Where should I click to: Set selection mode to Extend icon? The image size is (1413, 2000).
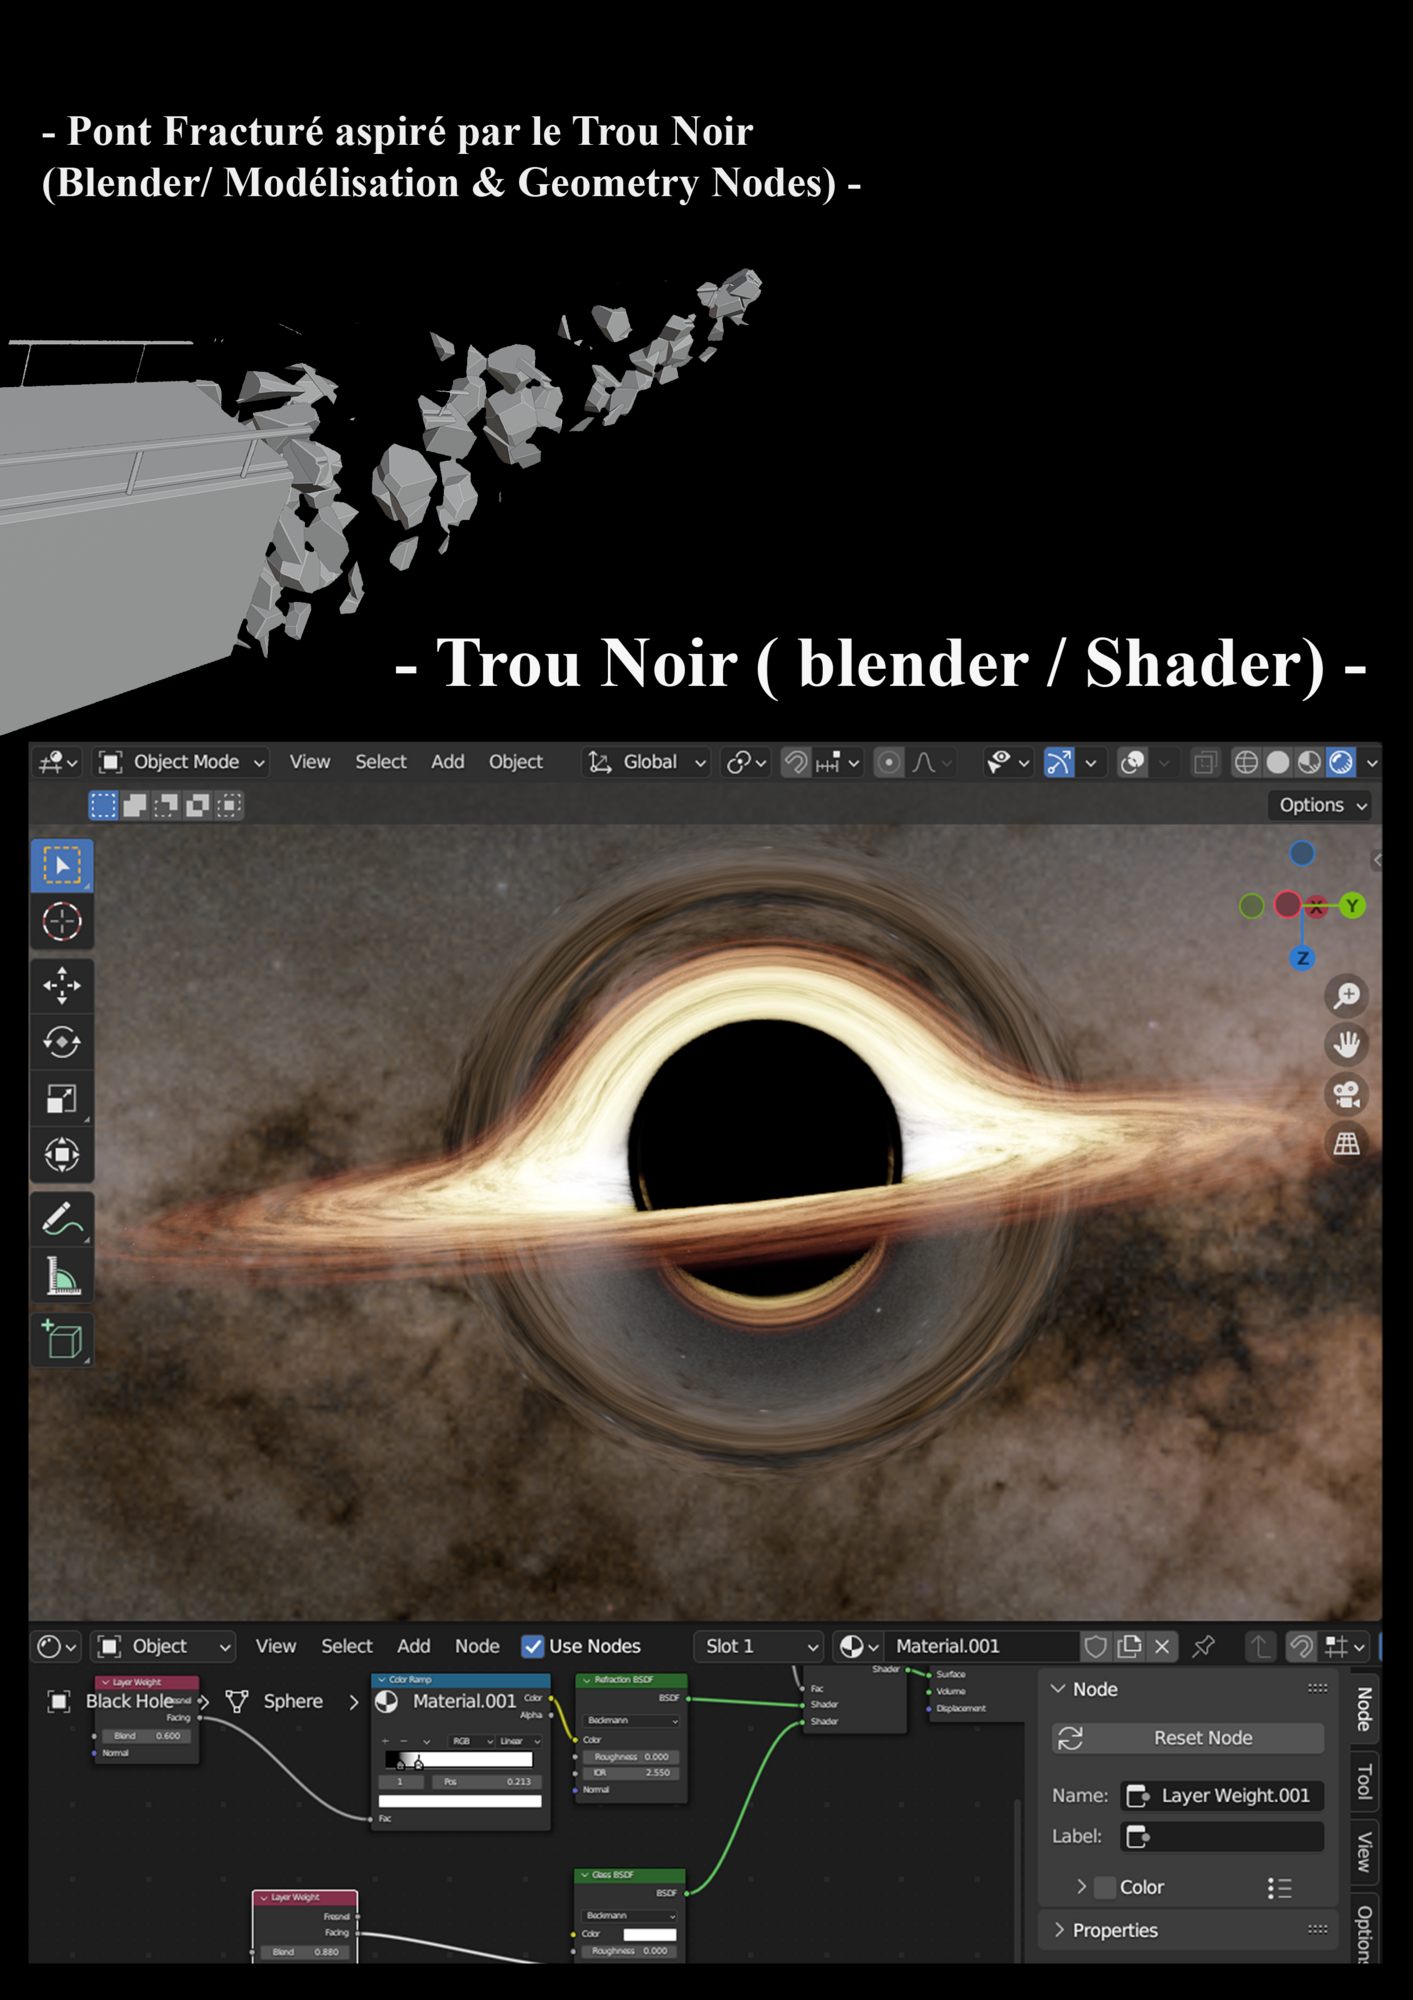point(135,806)
